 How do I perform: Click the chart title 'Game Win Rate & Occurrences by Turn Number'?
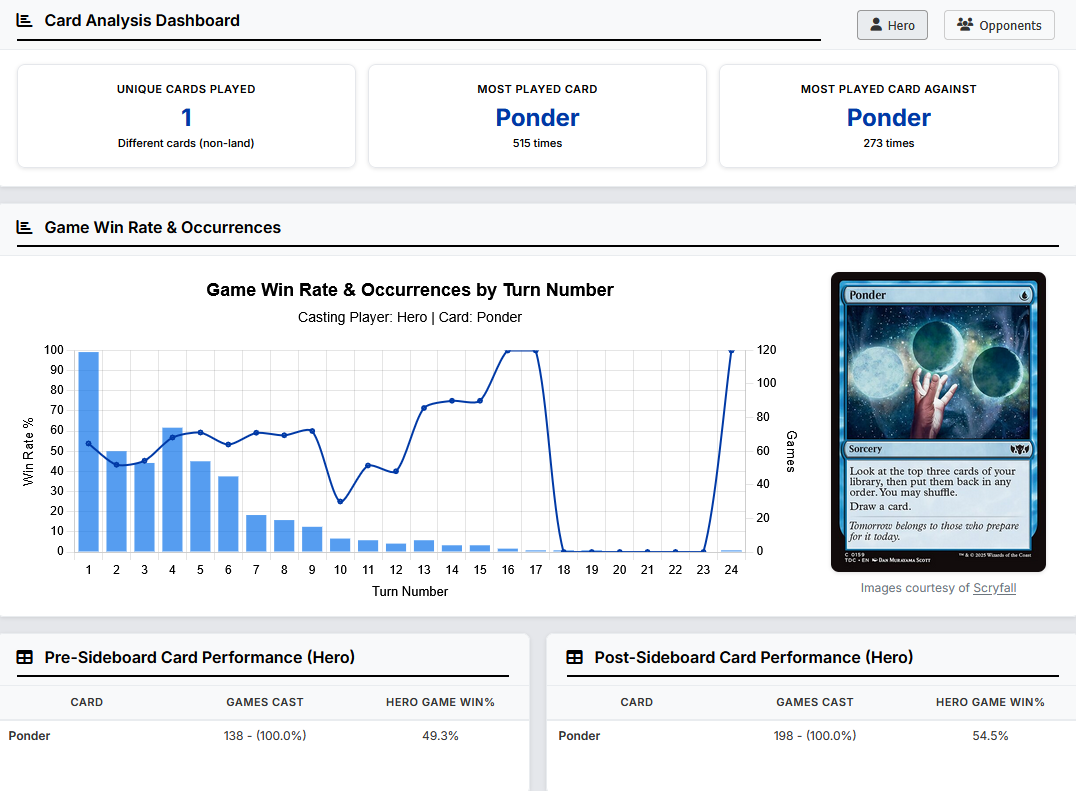(x=410, y=290)
